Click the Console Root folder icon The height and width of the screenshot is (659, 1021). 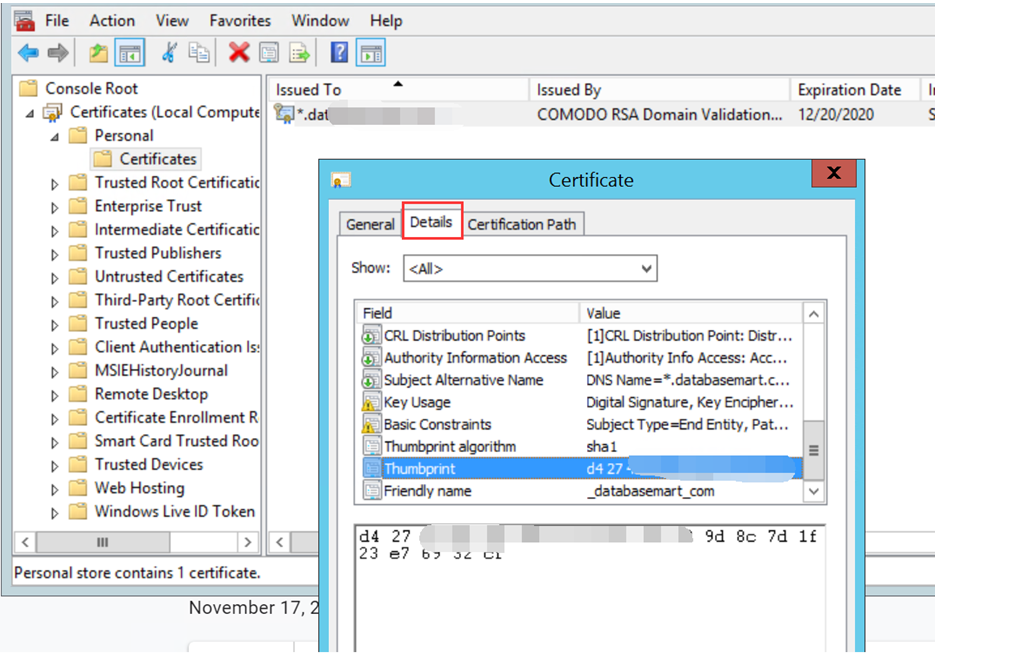pos(28,89)
